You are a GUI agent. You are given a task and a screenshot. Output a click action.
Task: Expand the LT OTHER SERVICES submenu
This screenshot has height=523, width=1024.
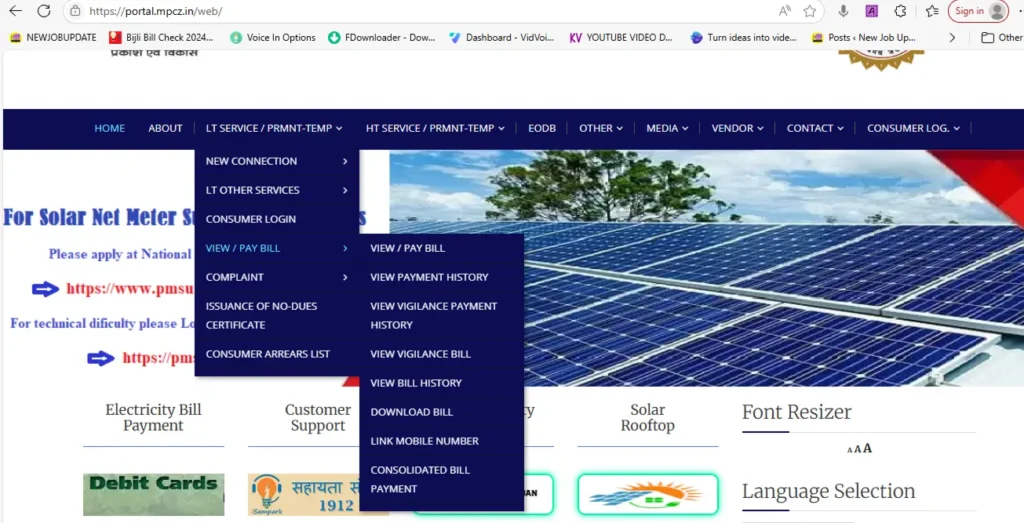[277, 190]
